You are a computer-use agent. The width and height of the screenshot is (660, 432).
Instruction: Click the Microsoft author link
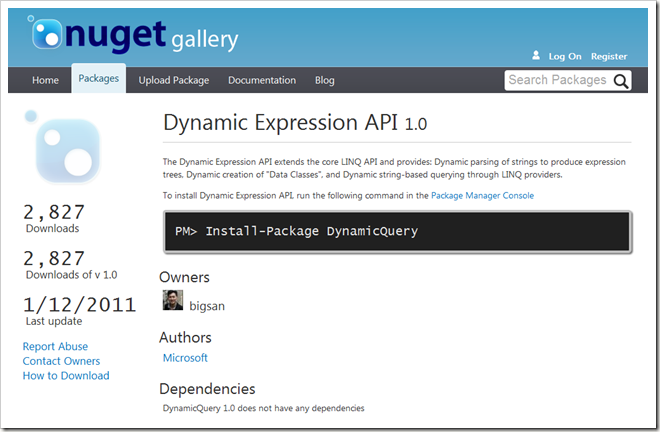(x=185, y=358)
